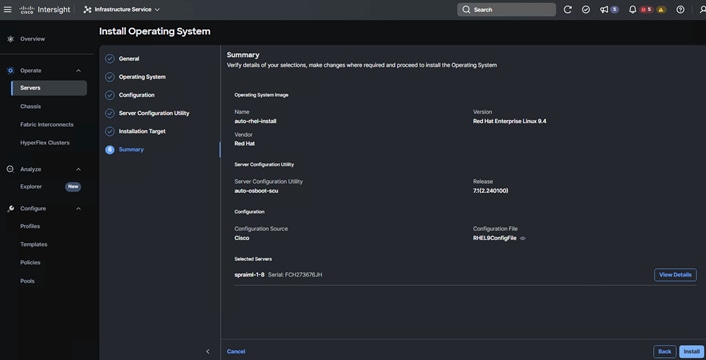Click the New badge beside Explorer

tap(73, 187)
